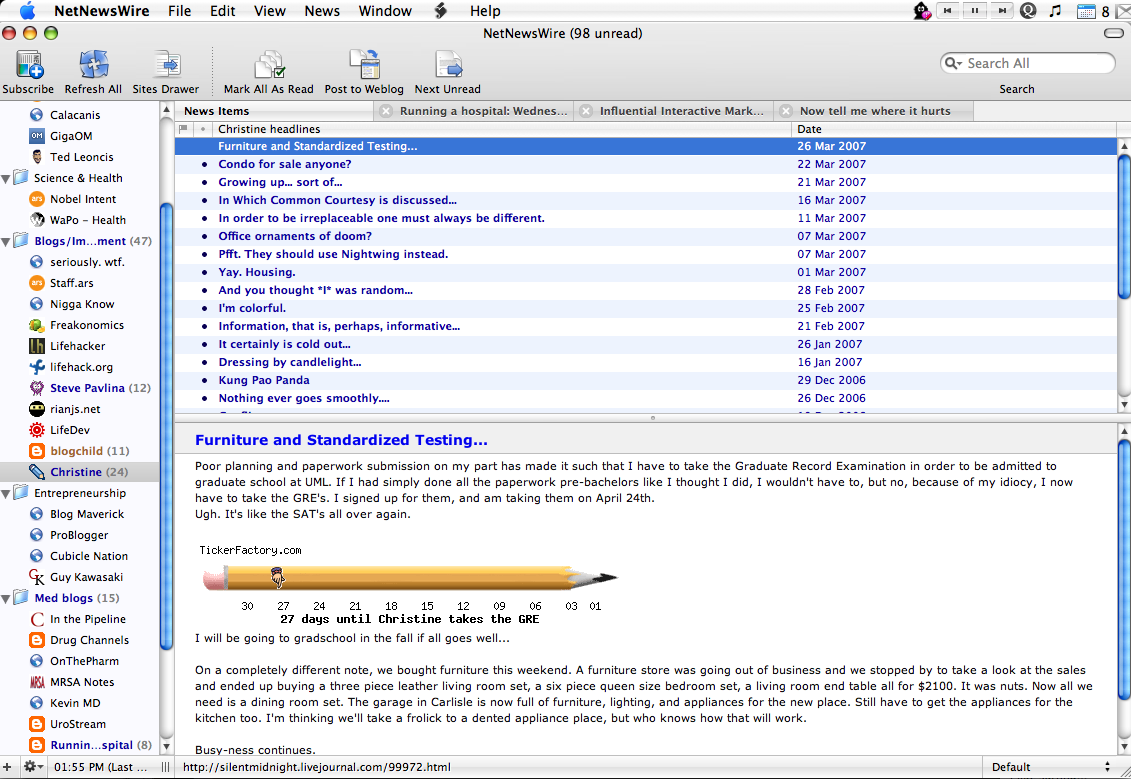Open the View menu

click(x=270, y=11)
